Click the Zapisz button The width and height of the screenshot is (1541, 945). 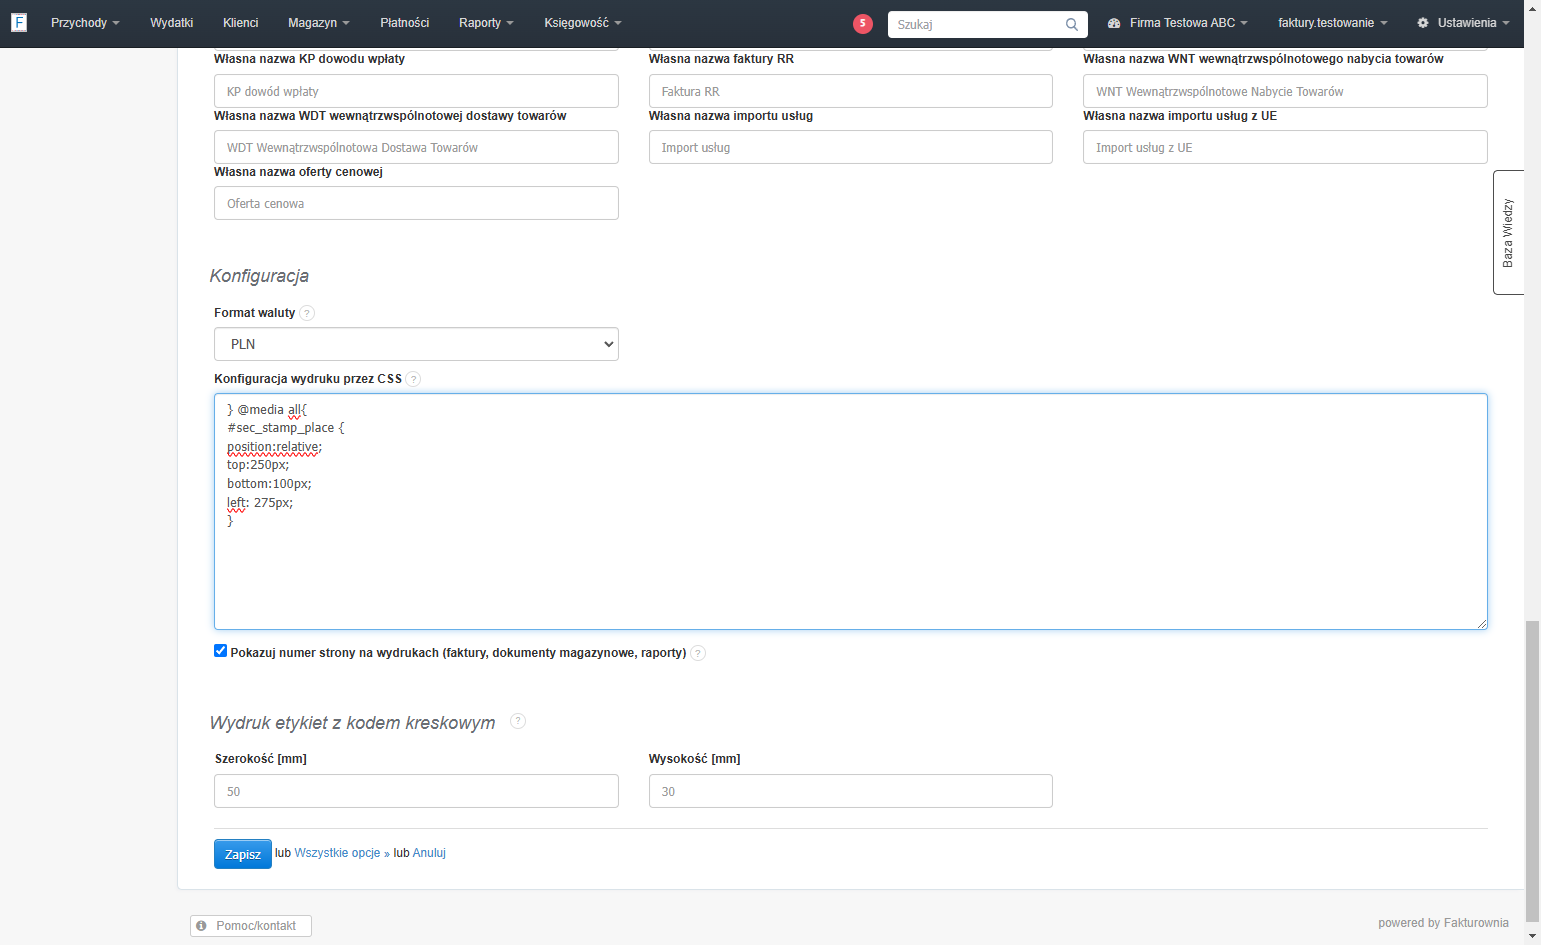pyautogui.click(x=243, y=854)
